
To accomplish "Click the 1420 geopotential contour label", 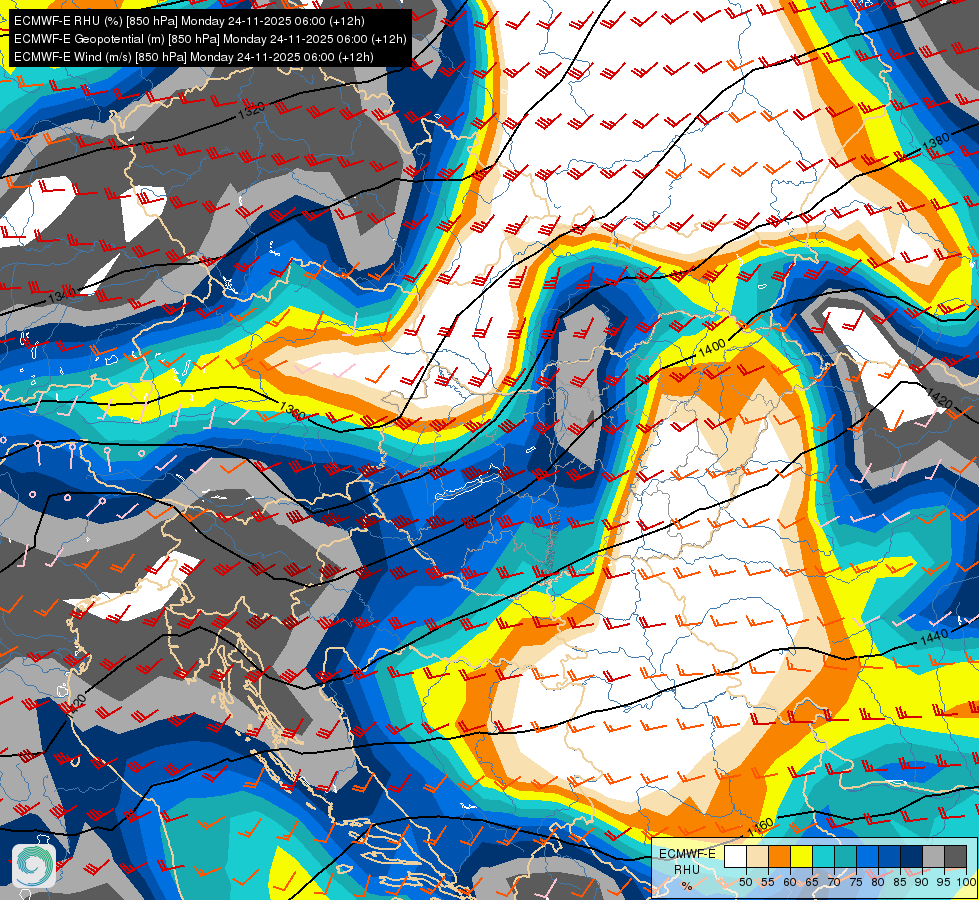I will click(x=938, y=397).
